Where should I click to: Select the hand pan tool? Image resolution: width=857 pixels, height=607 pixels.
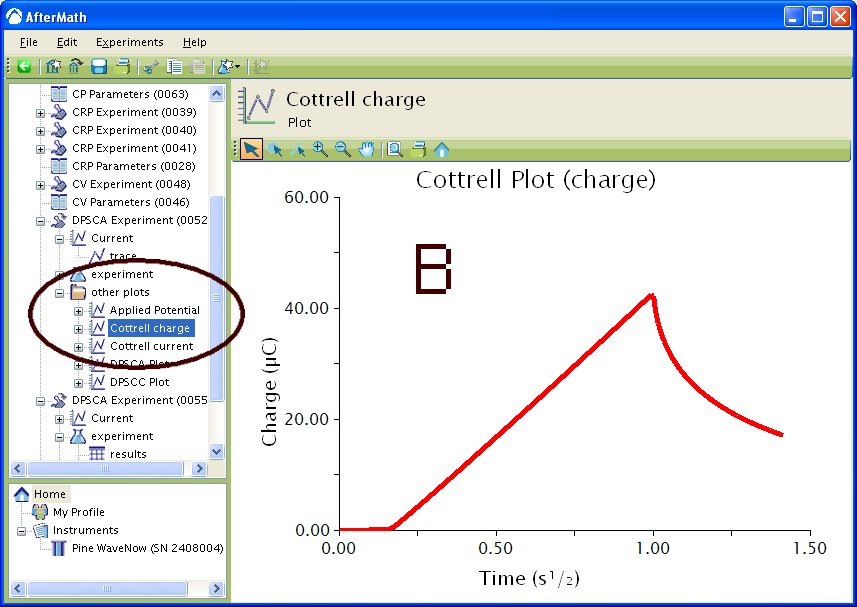(x=367, y=149)
